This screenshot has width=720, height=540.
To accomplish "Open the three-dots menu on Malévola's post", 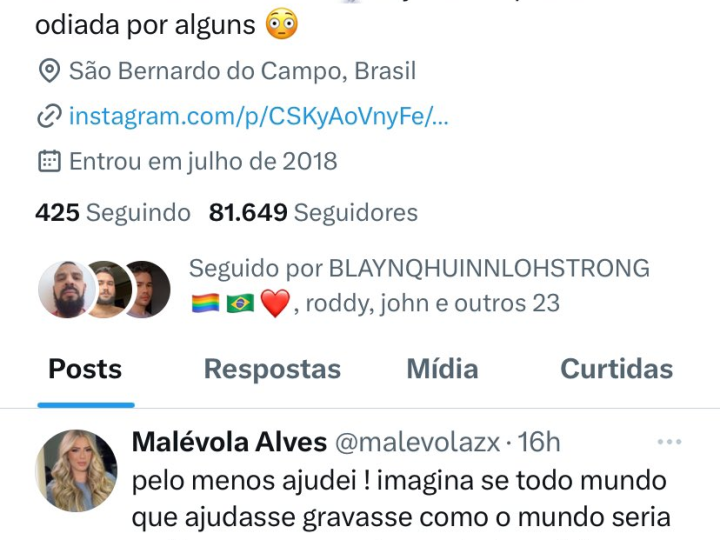I will tap(669, 442).
